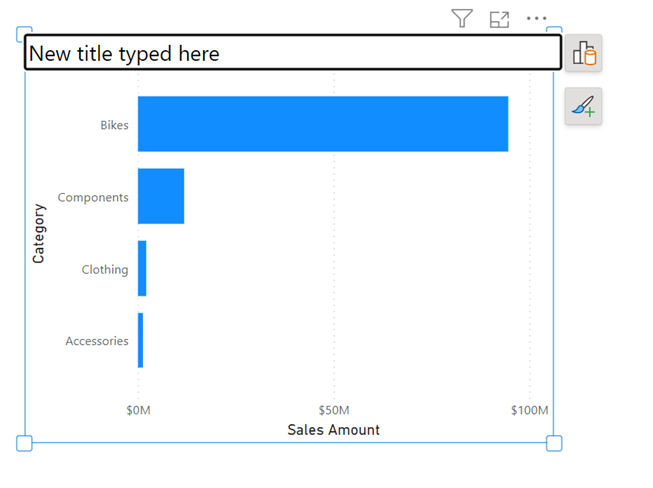Open the More options ellipsis menu

(x=537, y=18)
